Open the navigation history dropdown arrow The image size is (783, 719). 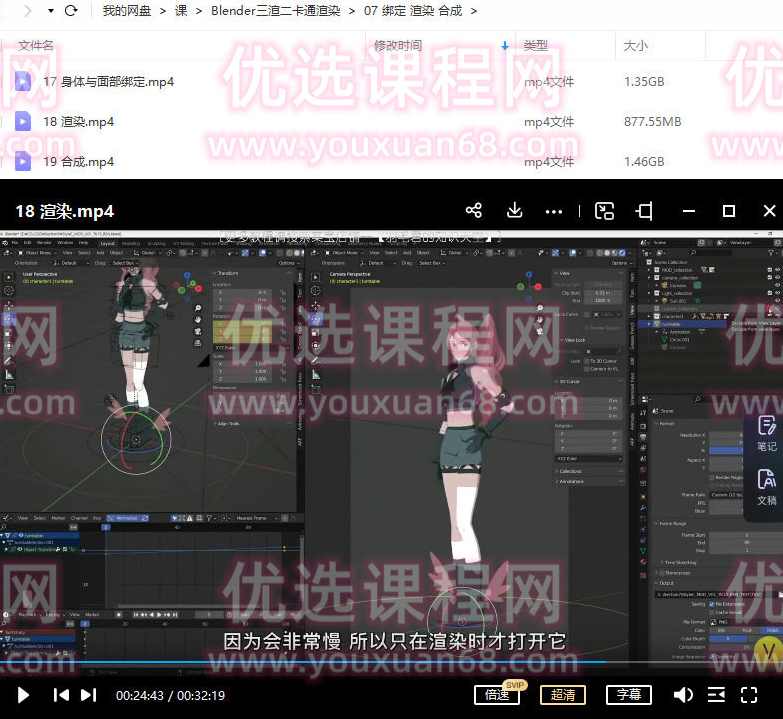click(50, 10)
